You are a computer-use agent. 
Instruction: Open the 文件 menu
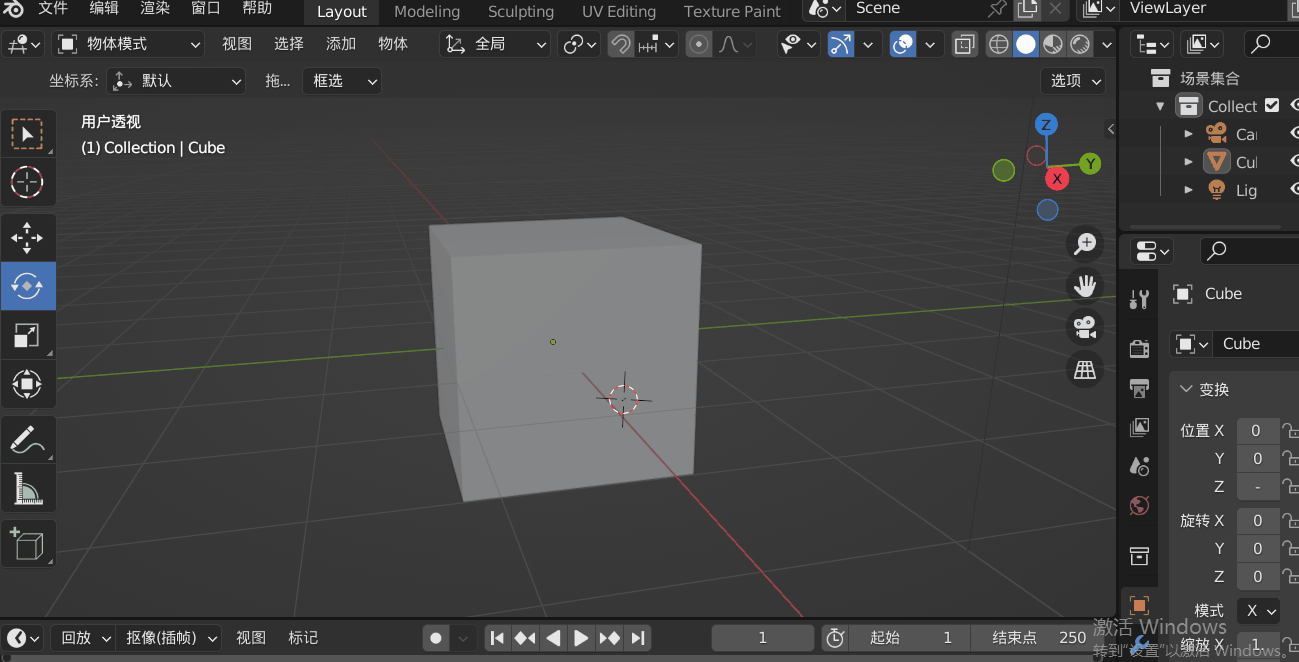pyautogui.click(x=53, y=9)
